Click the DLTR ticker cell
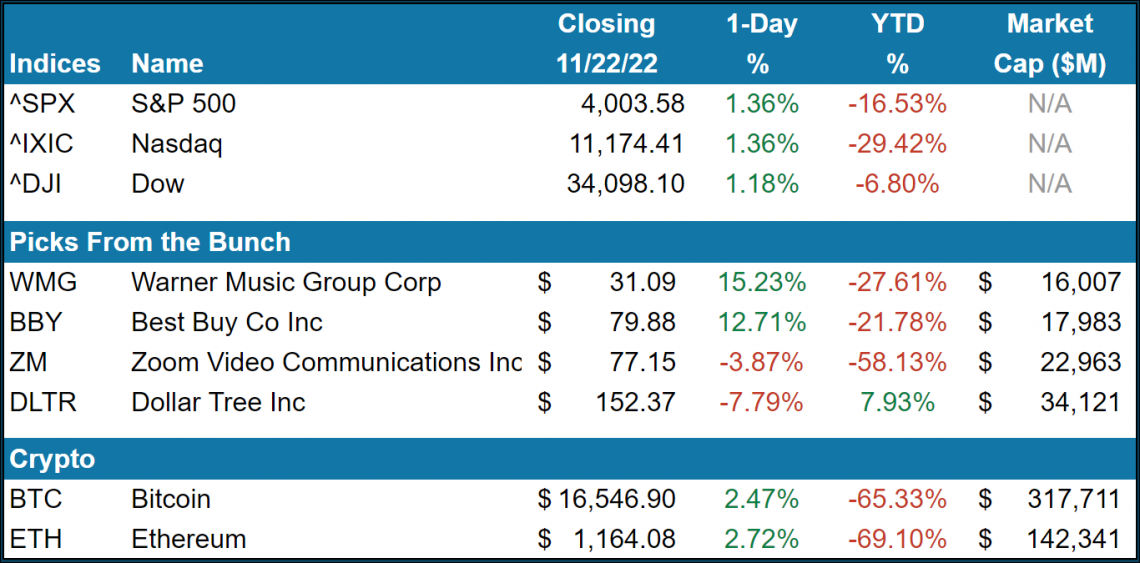1140x563 pixels. (44, 403)
